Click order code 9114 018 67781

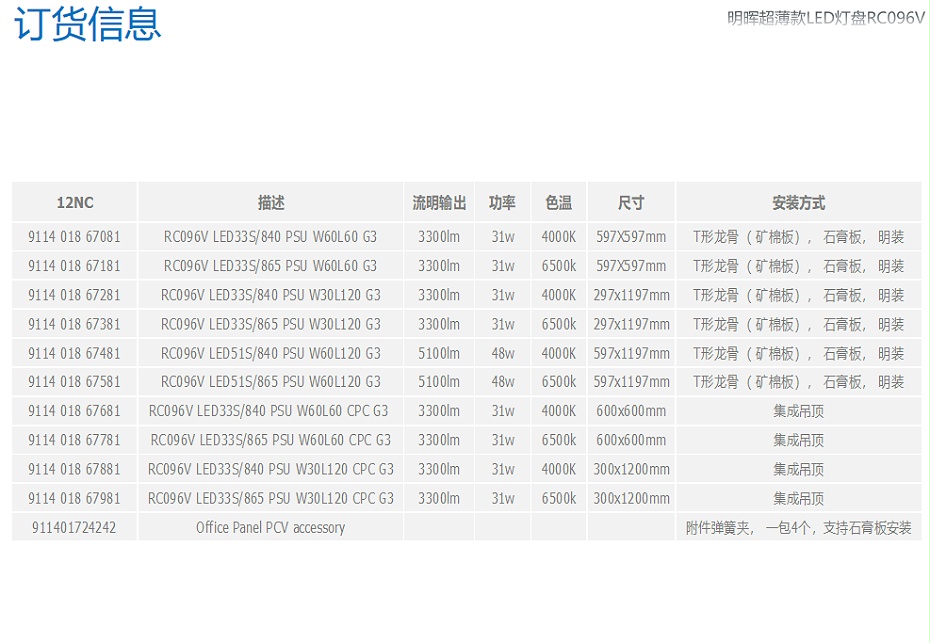pyautogui.click(x=74, y=440)
